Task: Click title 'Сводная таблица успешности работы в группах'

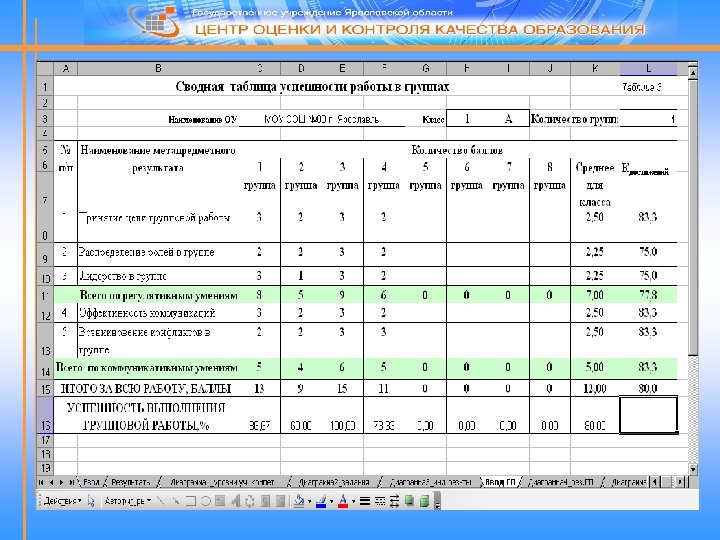Action: [x=312, y=87]
